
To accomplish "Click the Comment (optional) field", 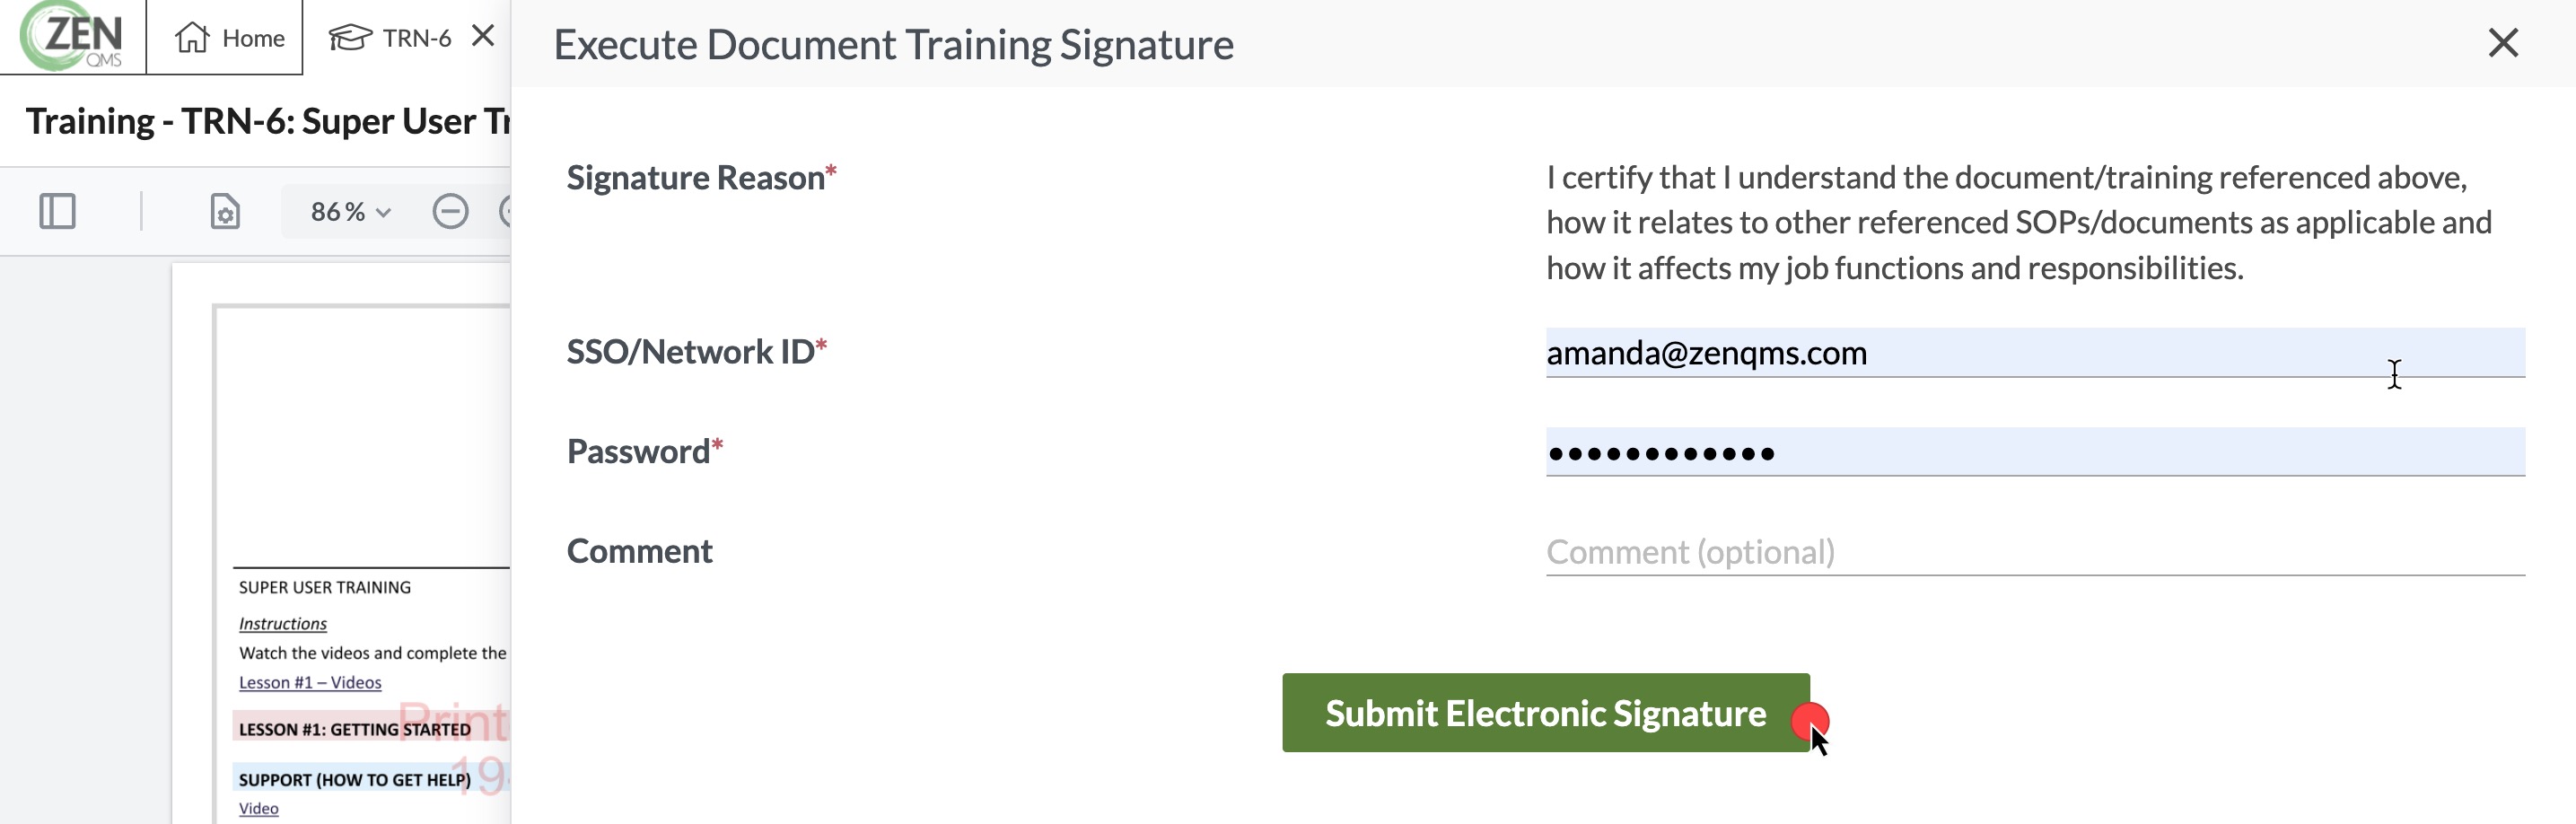I will [x=2035, y=551].
